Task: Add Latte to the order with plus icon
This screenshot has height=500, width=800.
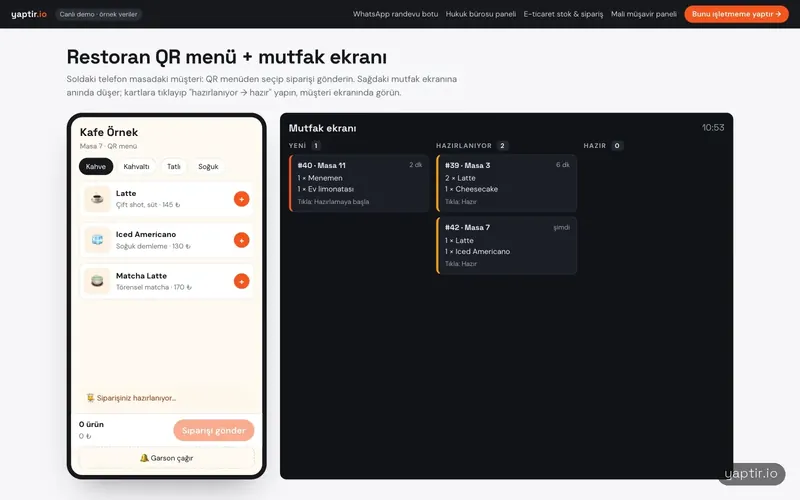Action: tap(241, 199)
